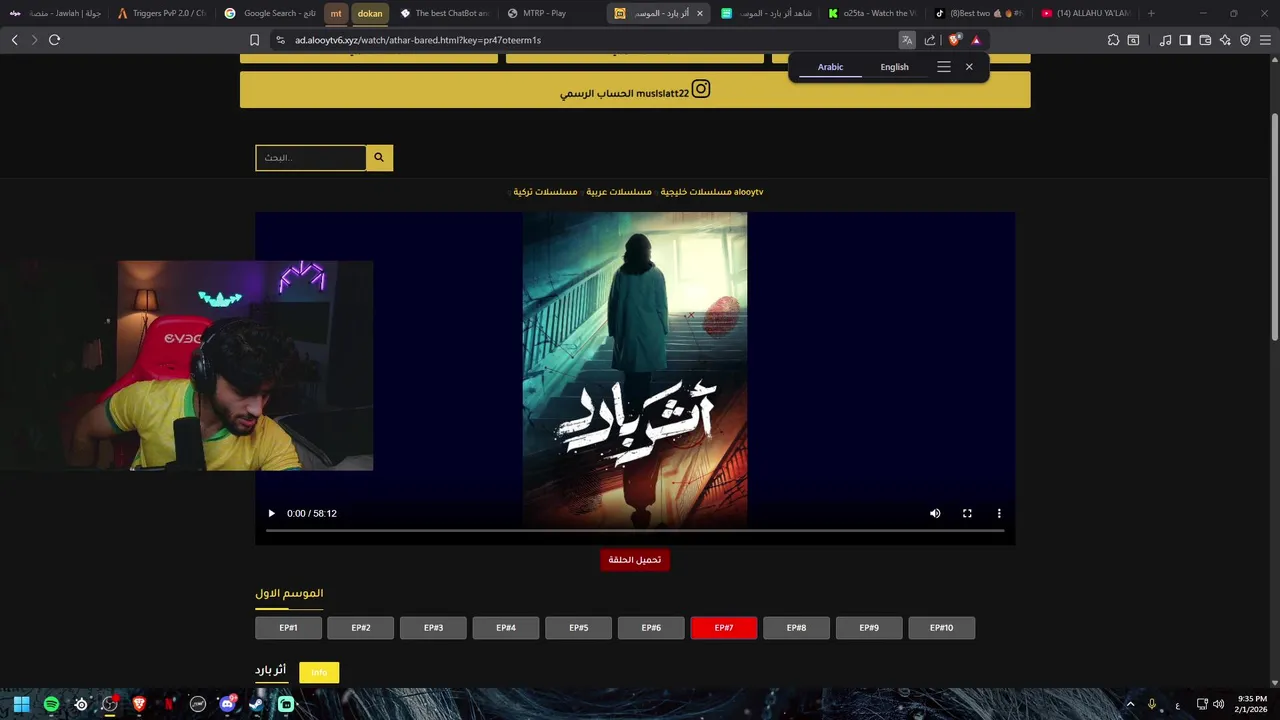Click the share icon in address bar
This screenshot has width=1280, height=720.
click(x=930, y=40)
